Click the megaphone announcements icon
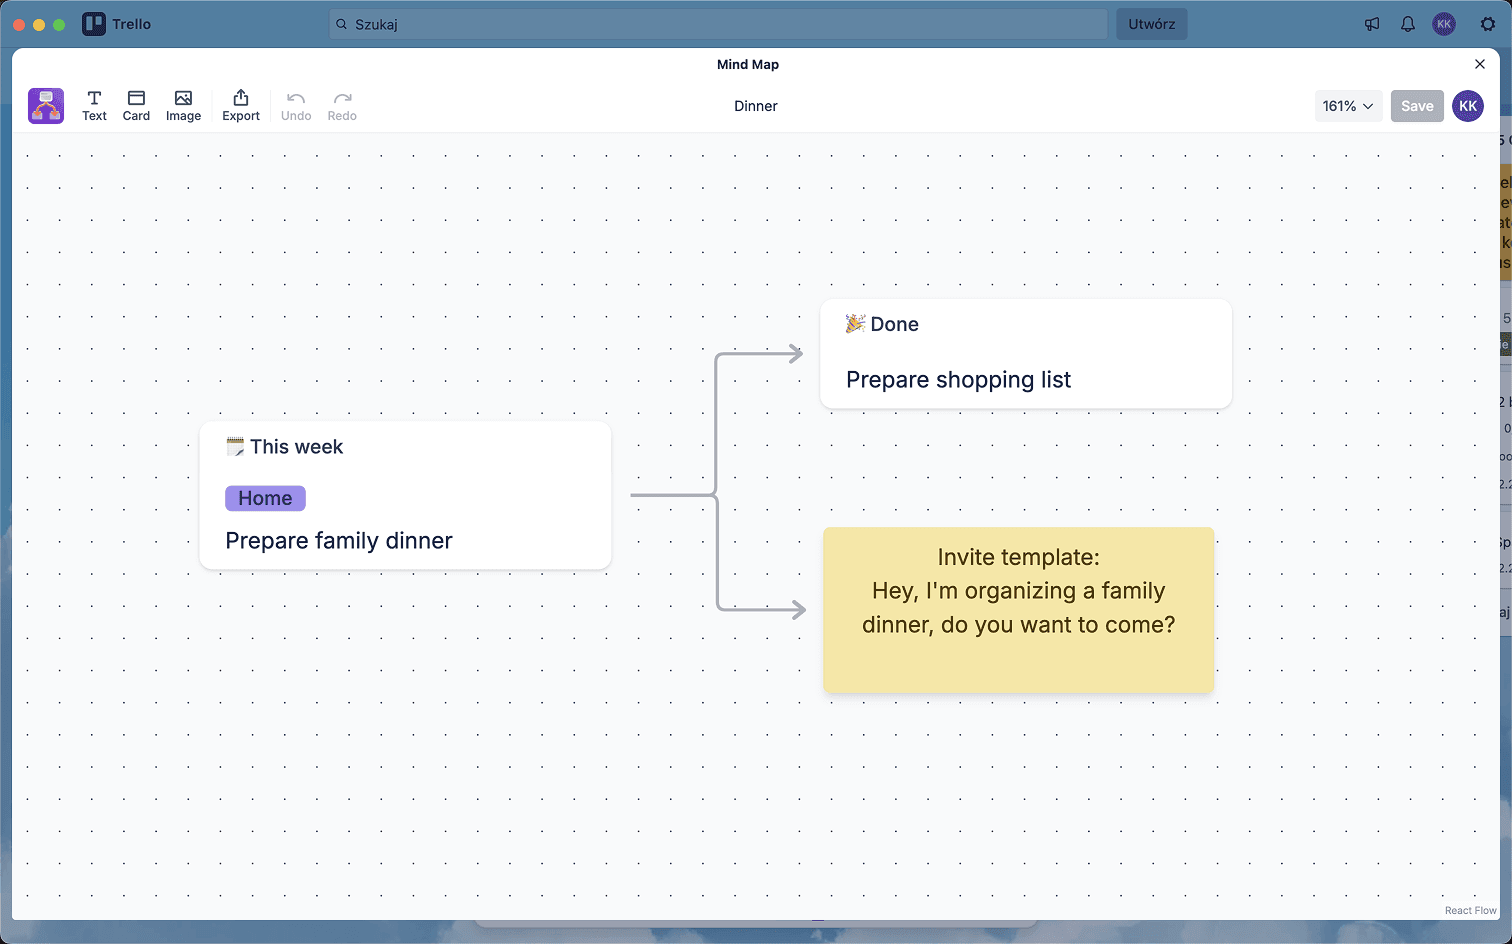 point(1372,24)
